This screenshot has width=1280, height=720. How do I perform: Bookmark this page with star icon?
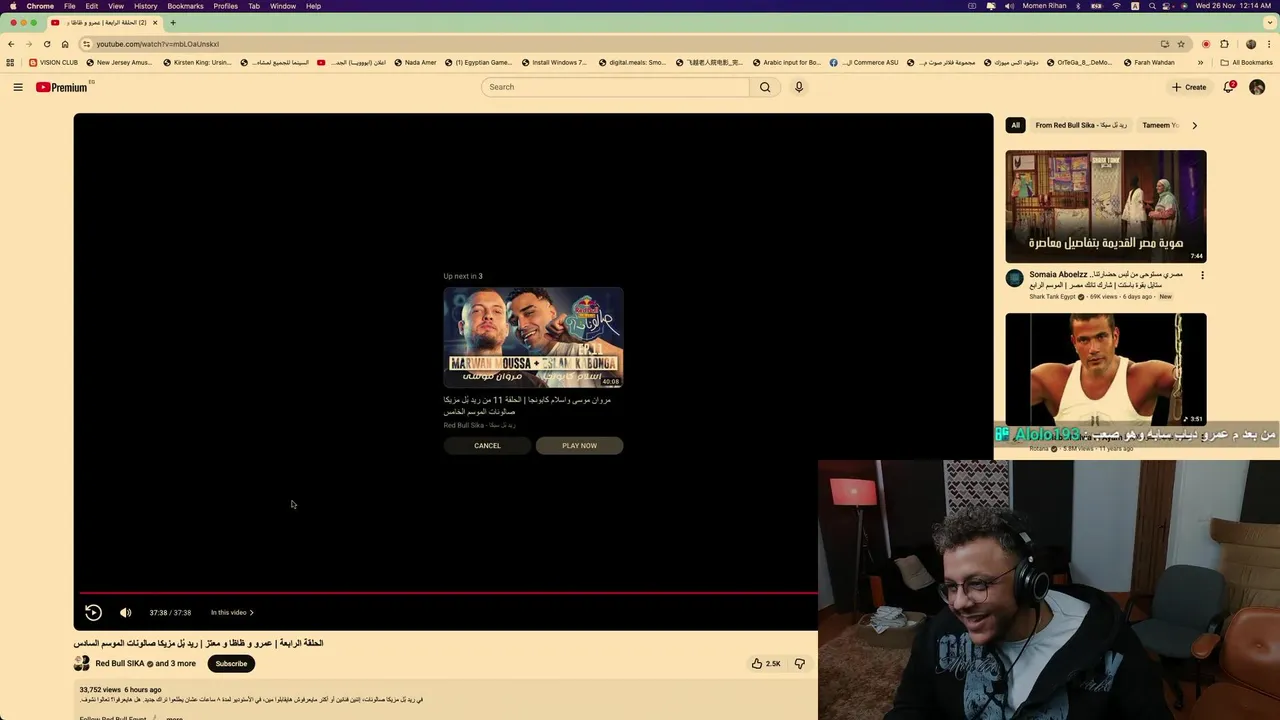1181,44
